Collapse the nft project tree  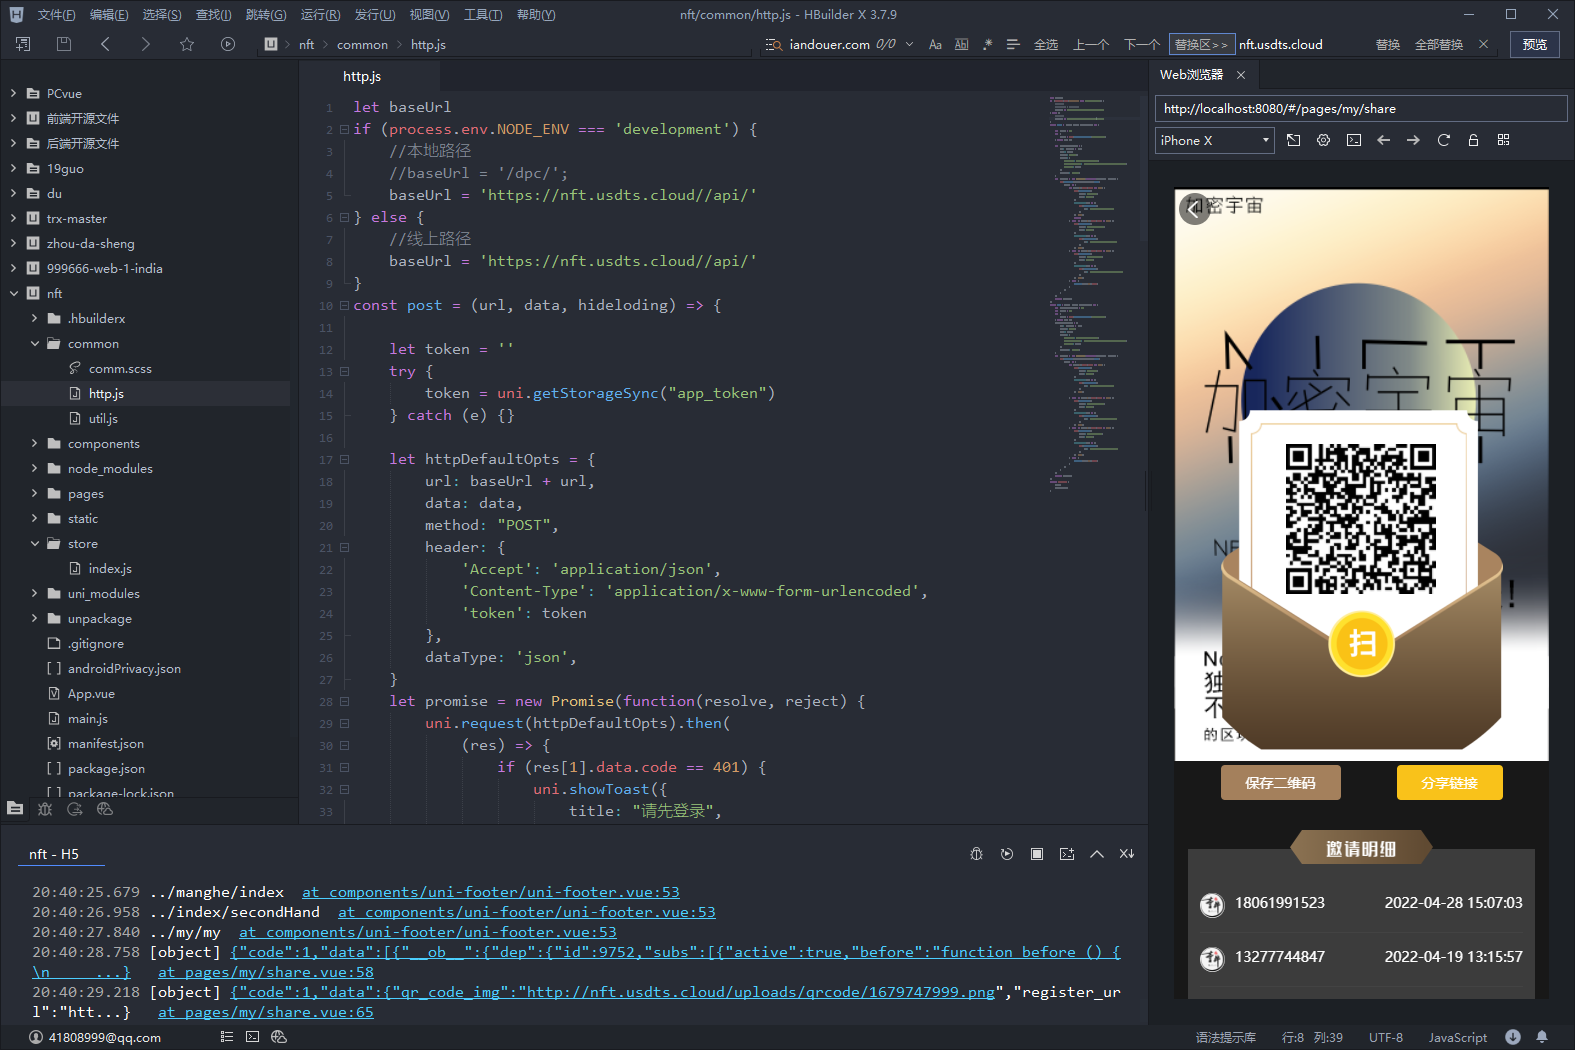point(13,293)
